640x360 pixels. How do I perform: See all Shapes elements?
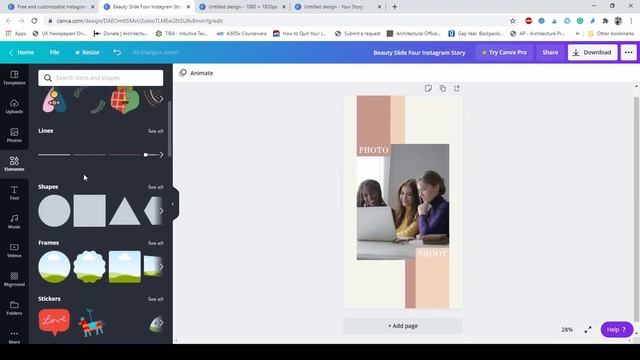click(x=156, y=187)
